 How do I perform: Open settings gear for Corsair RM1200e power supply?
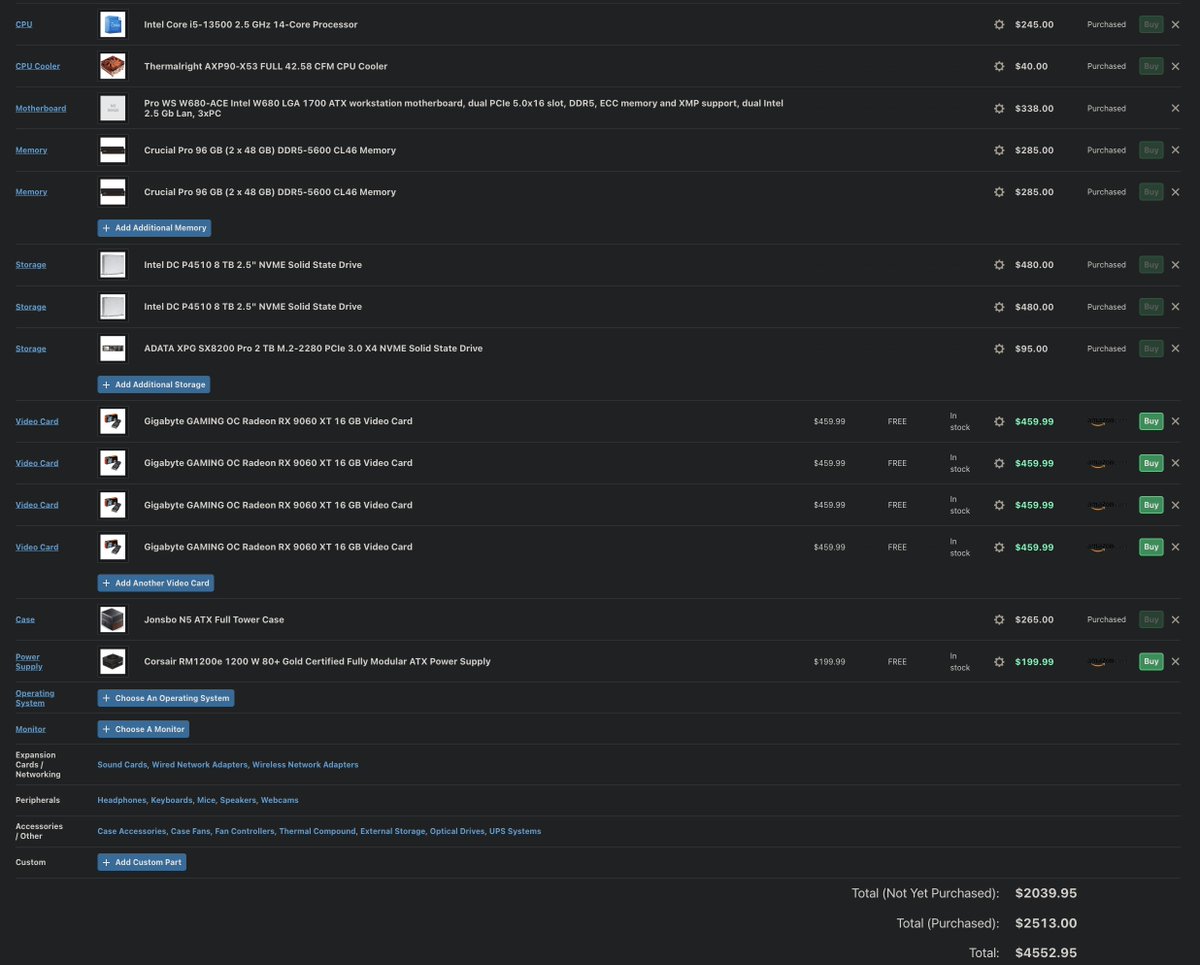(998, 662)
